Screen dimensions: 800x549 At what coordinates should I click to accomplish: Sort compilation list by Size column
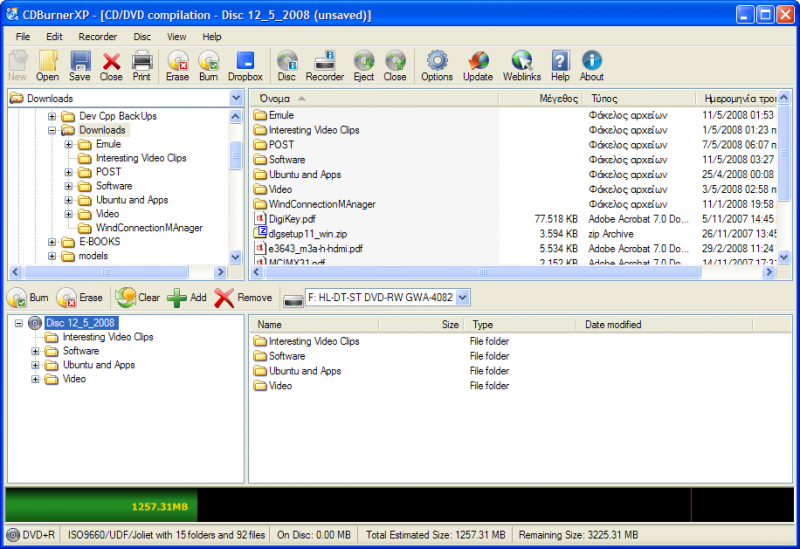pos(421,325)
